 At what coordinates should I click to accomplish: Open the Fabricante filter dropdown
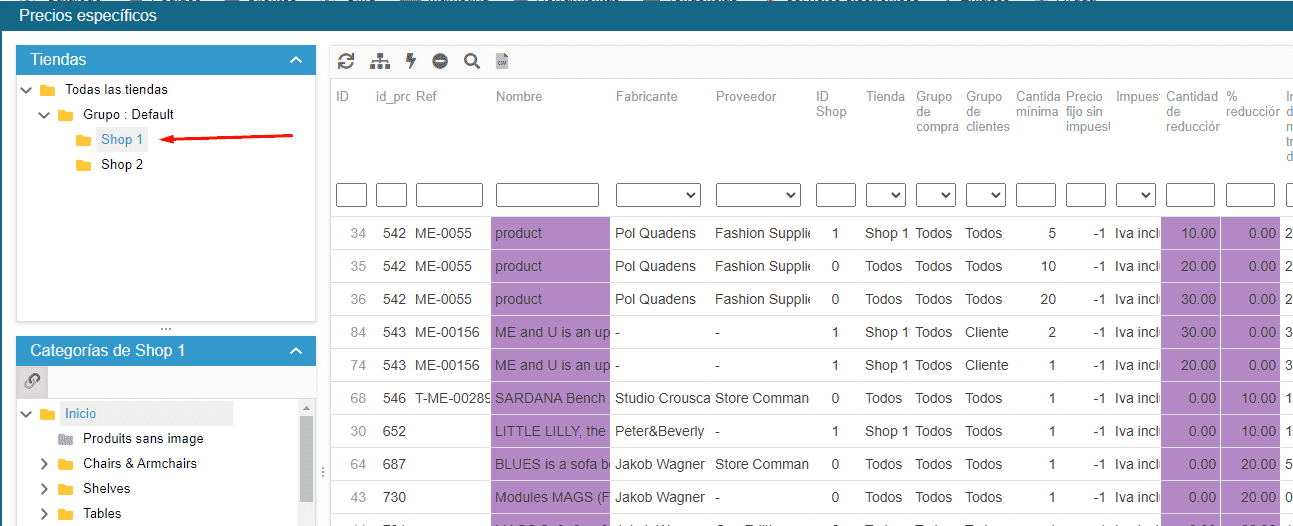click(658, 195)
